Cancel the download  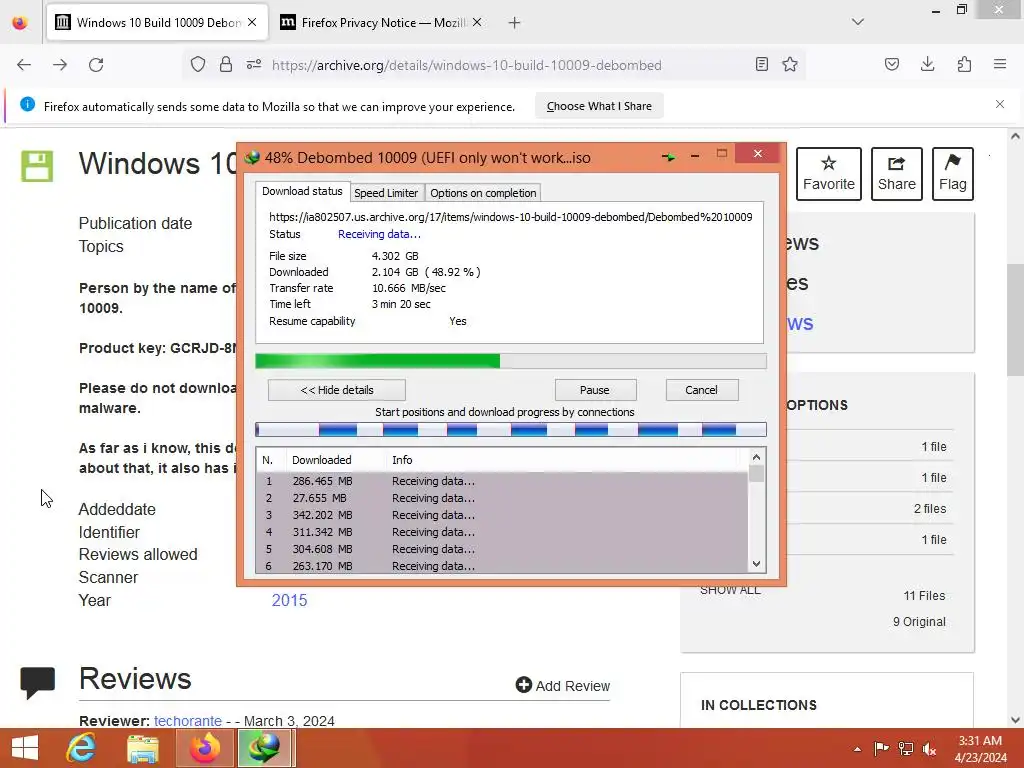pyautogui.click(x=701, y=390)
